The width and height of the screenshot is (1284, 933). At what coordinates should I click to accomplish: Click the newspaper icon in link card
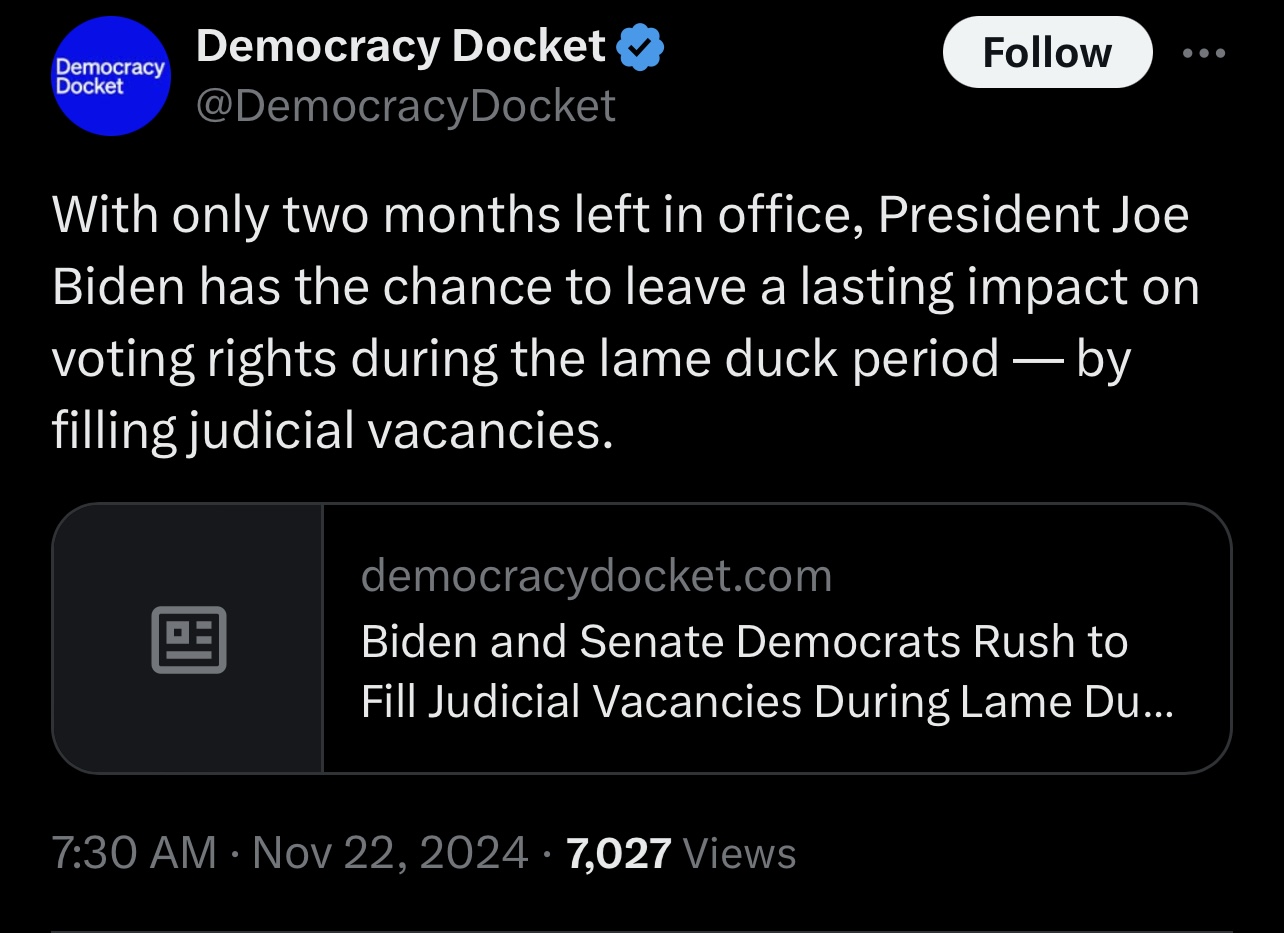[189, 638]
